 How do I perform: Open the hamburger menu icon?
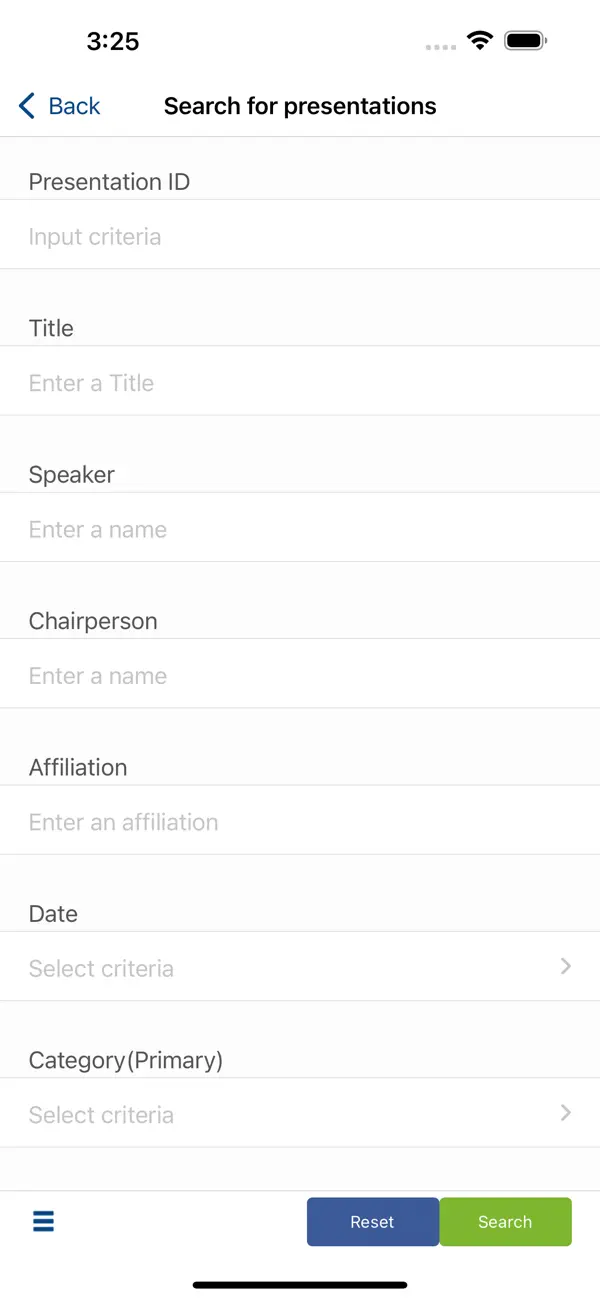click(44, 1221)
